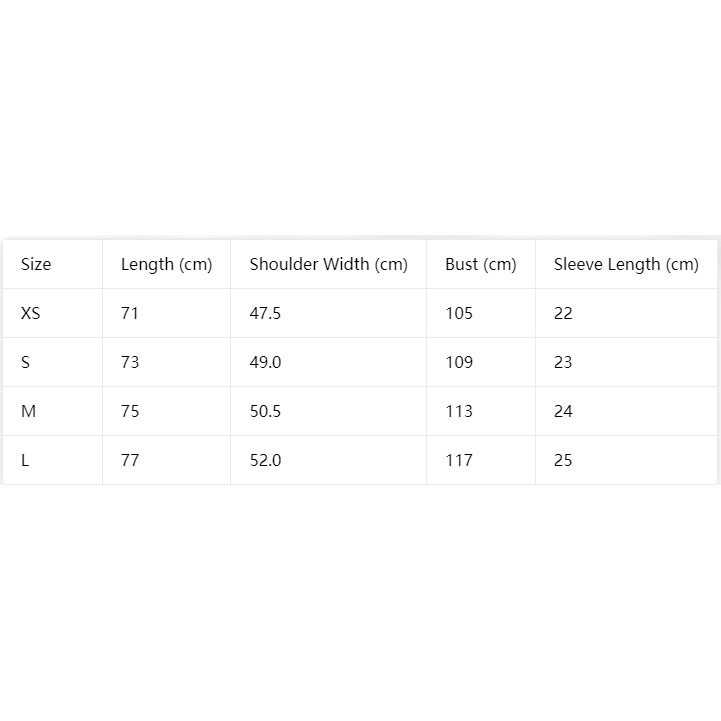Click the 71 length value
Viewport: 721px width, 721px height.
pos(130,314)
